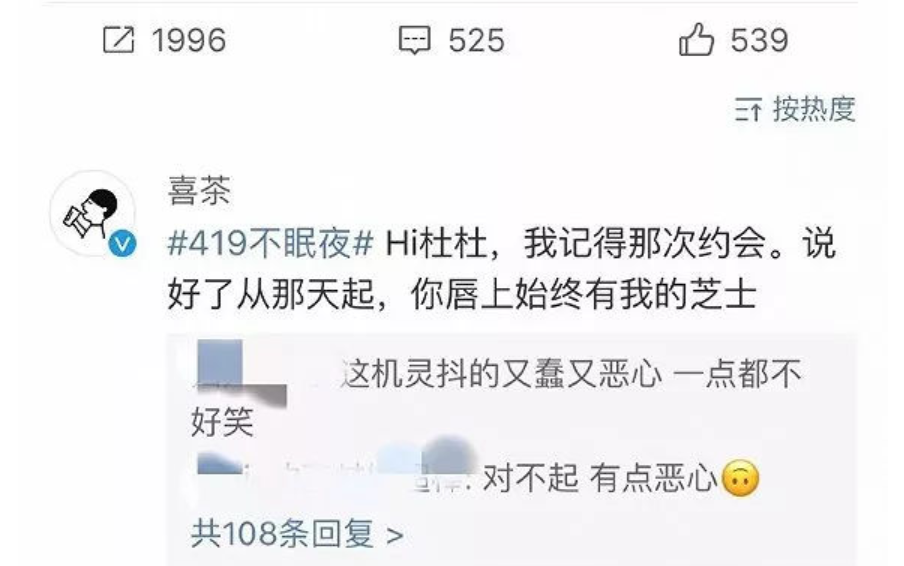This screenshot has height=566, width=904.
Task: Open the sort icon beside 按热度
Action: (748, 110)
